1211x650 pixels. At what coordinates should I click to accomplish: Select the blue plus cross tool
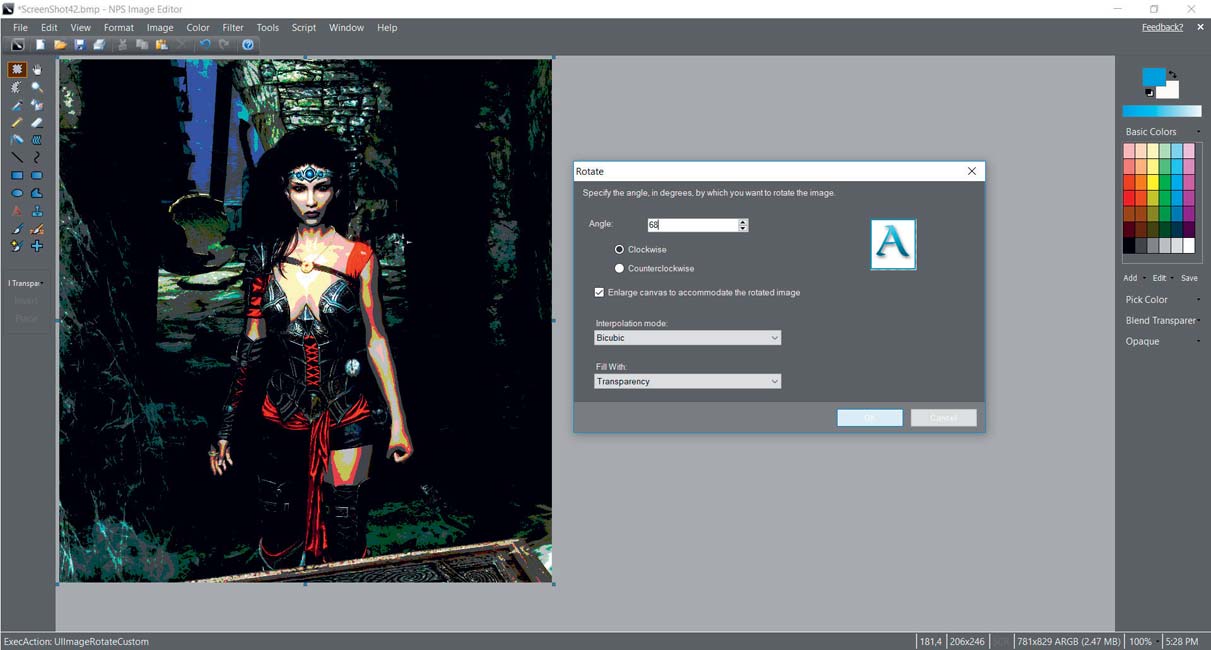click(x=37, y=246)
